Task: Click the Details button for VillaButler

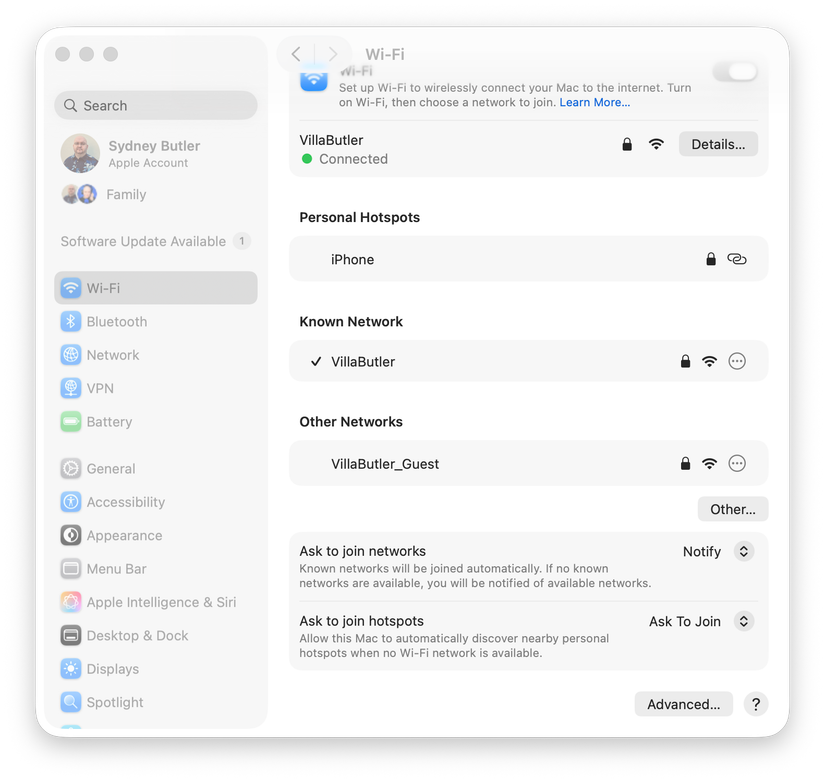Action: click(x=718, y=143)
